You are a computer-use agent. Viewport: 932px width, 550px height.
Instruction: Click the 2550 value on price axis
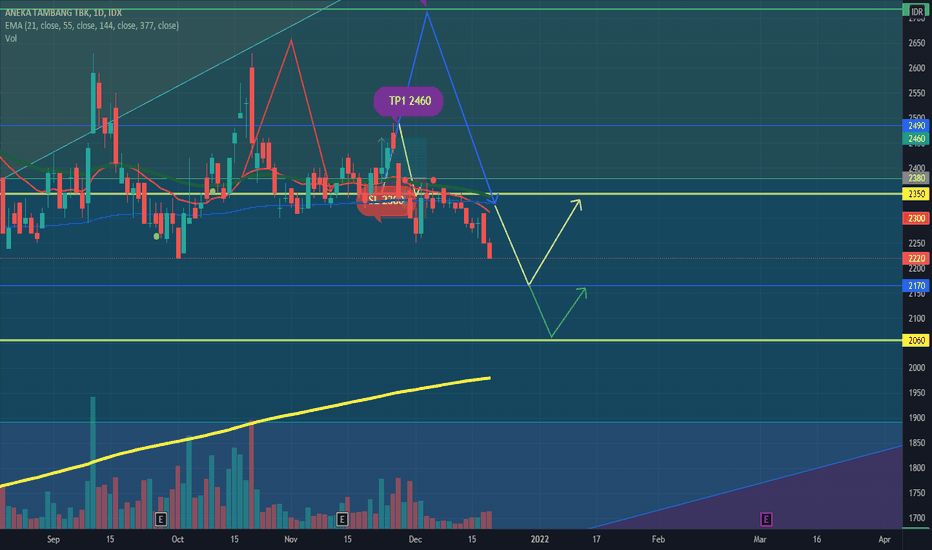pyautogui.click(x=917, y=93)
